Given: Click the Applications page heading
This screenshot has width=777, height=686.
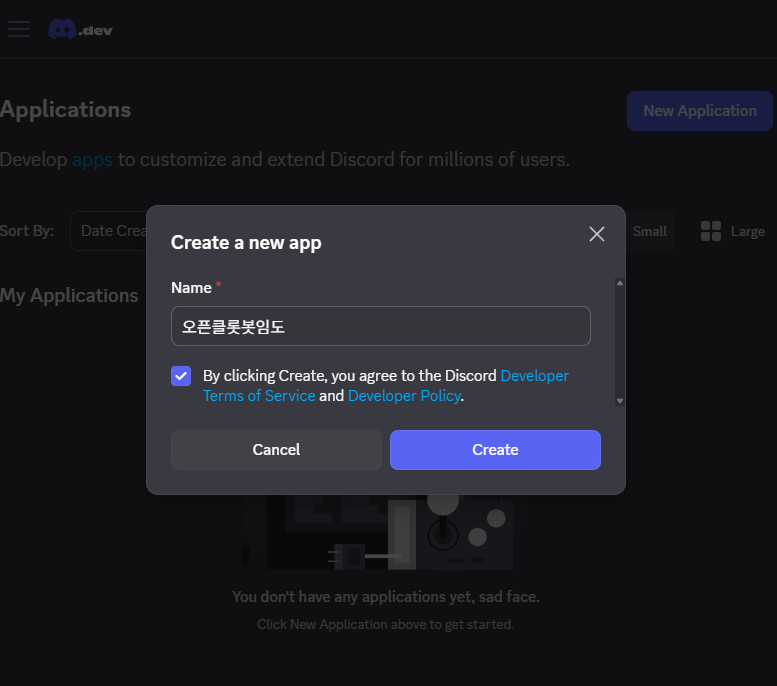Looking at the screenshot, I should (x=65, y=110).
